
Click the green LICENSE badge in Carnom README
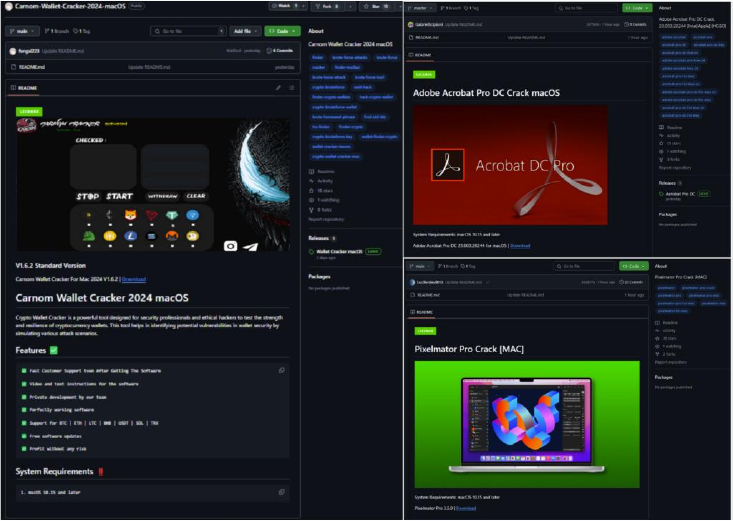tap(29, 111)
